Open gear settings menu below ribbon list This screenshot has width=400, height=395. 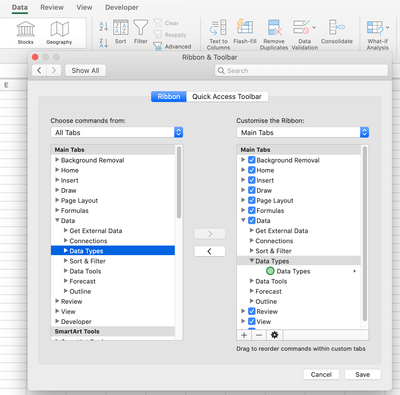pos(274,335)
